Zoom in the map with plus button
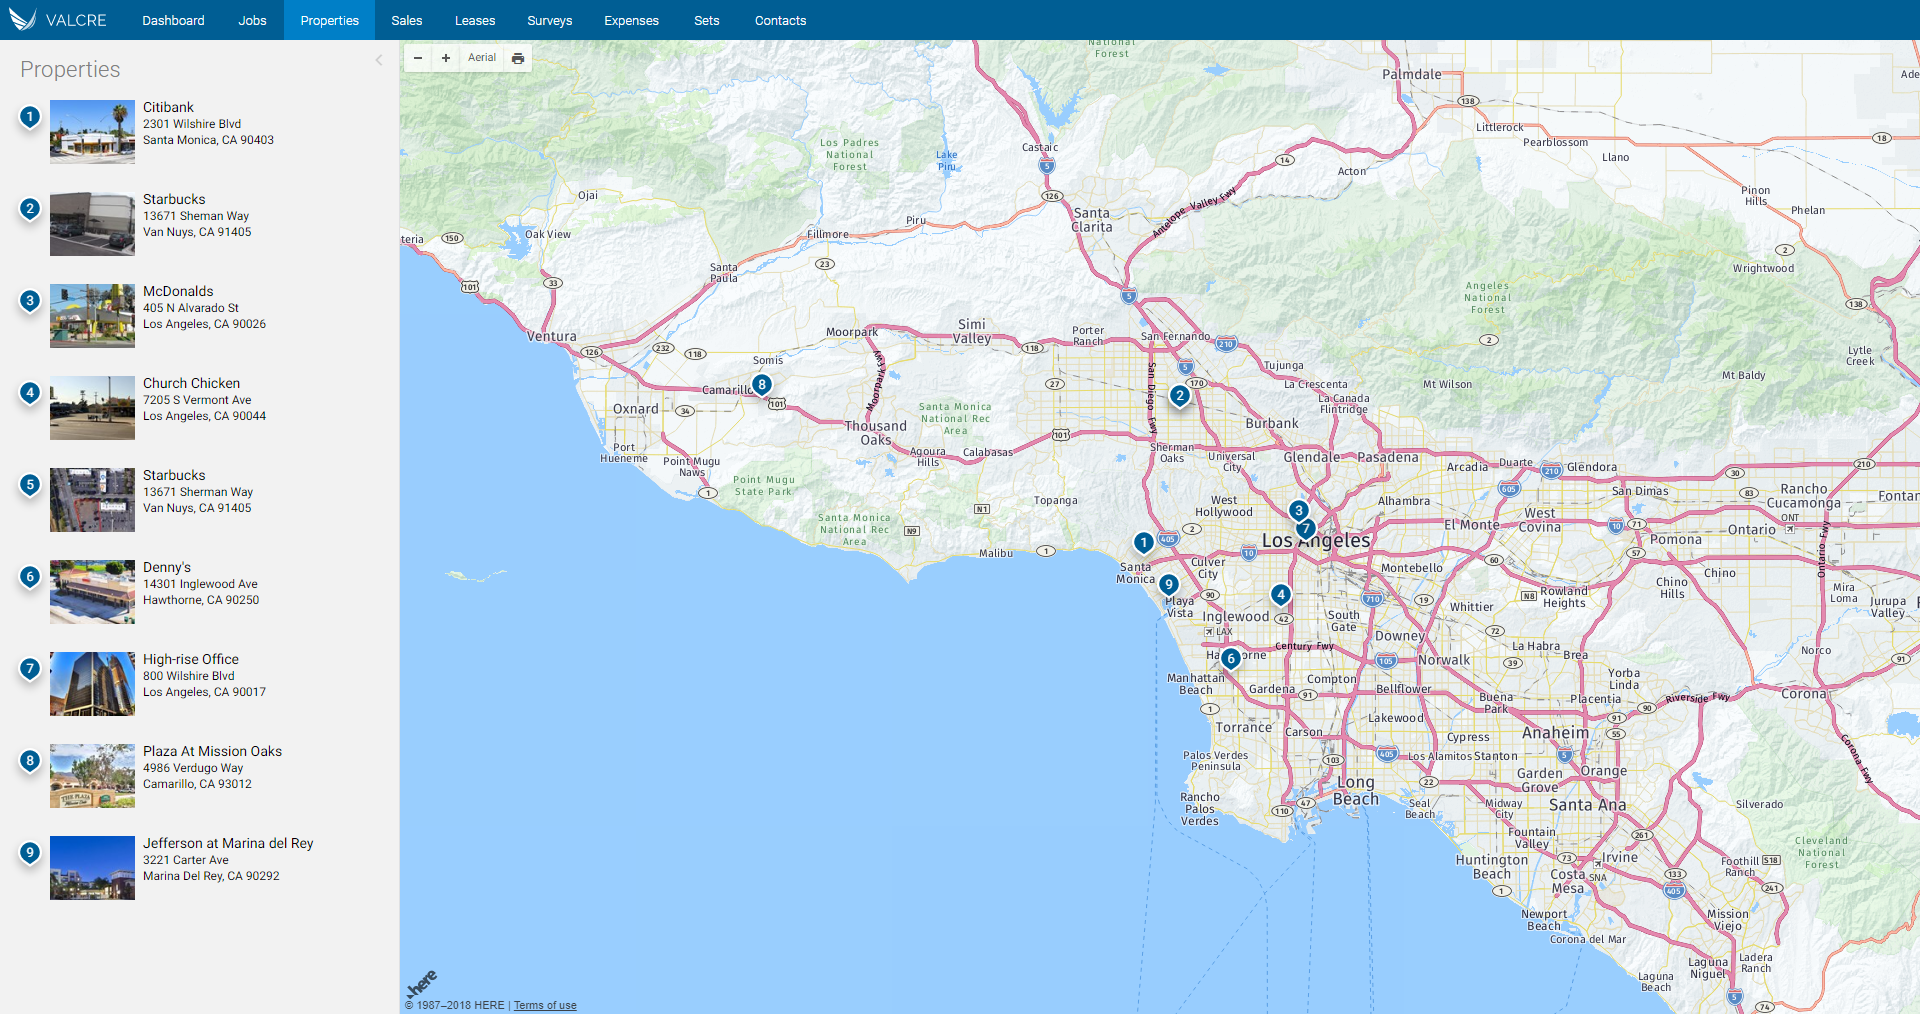 click(446, 58)
